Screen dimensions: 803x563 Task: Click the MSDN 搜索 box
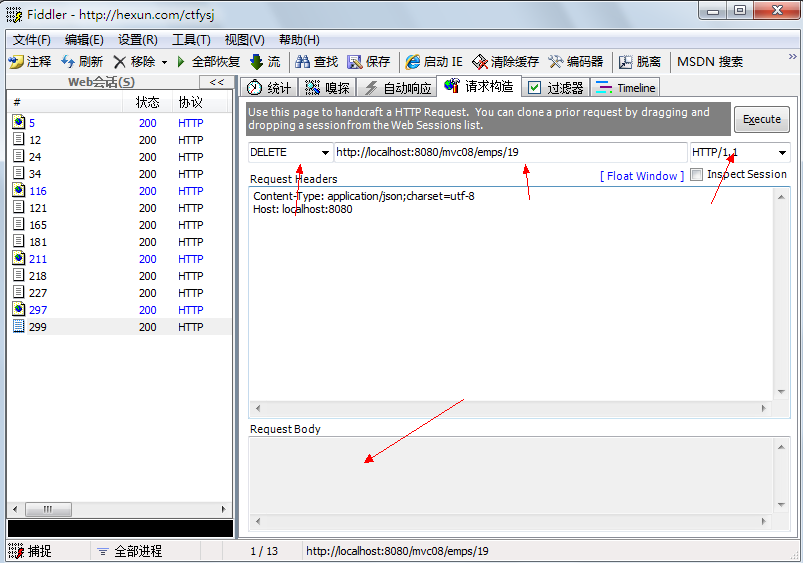[710, 62]
